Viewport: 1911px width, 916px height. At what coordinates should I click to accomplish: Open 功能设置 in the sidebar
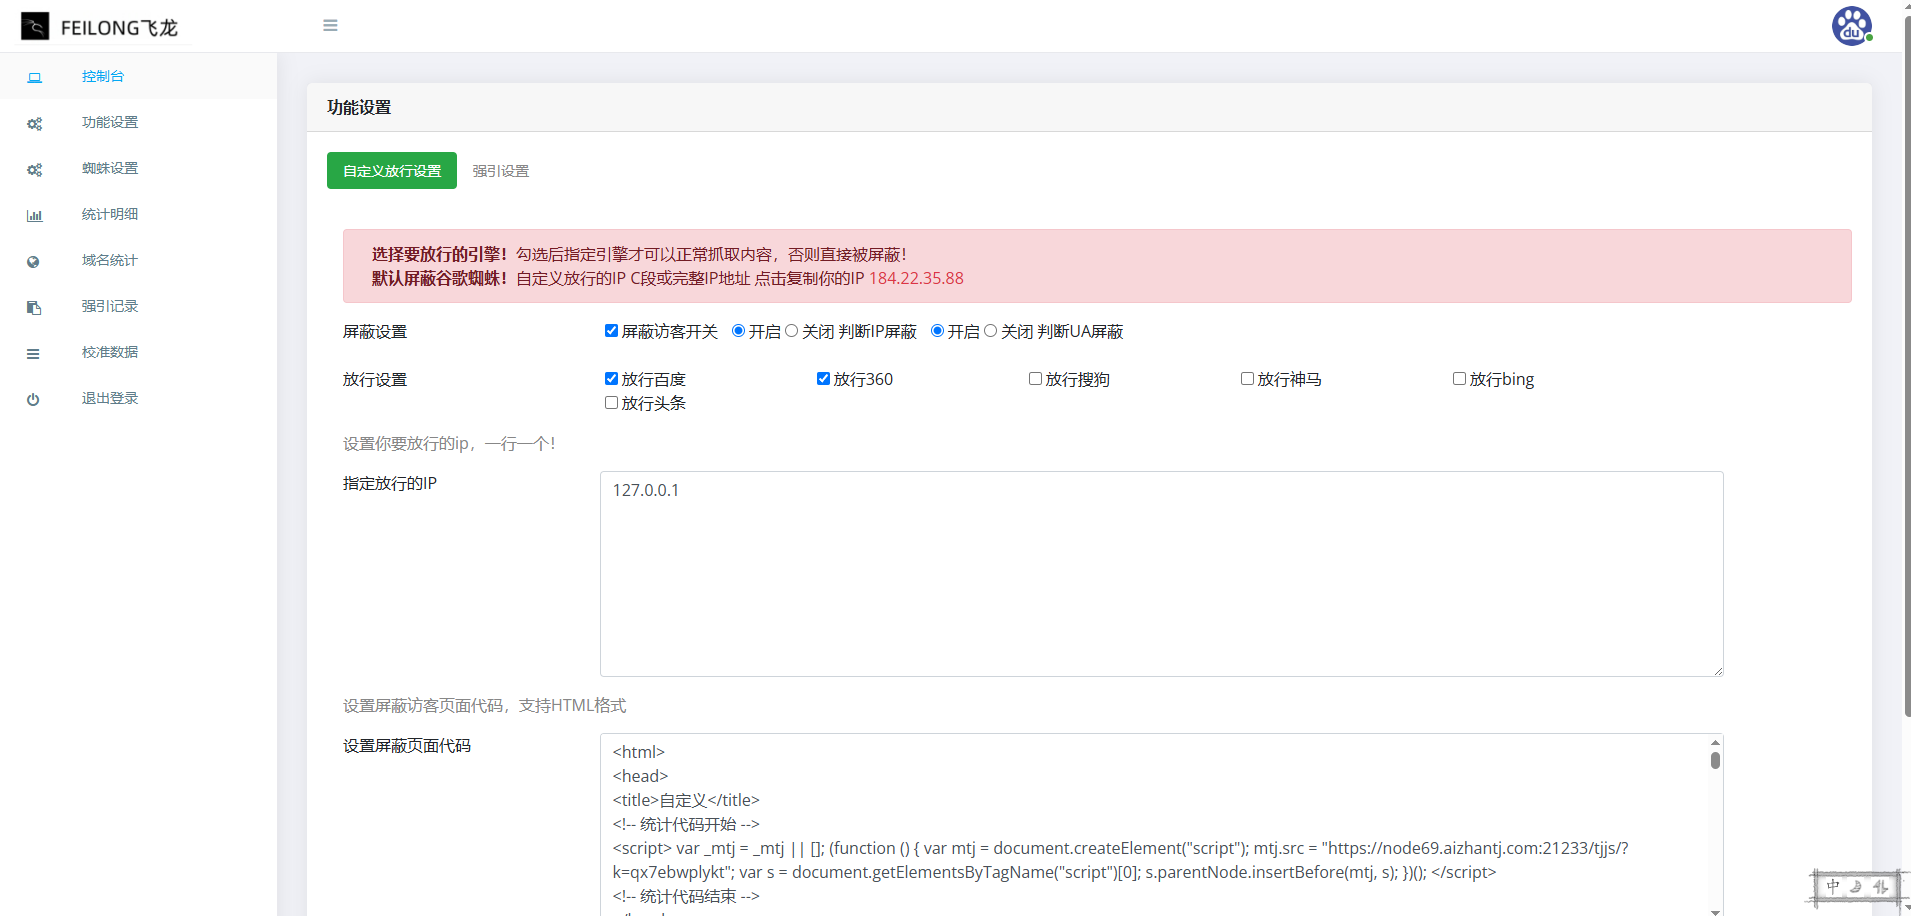tap(110, 122)
